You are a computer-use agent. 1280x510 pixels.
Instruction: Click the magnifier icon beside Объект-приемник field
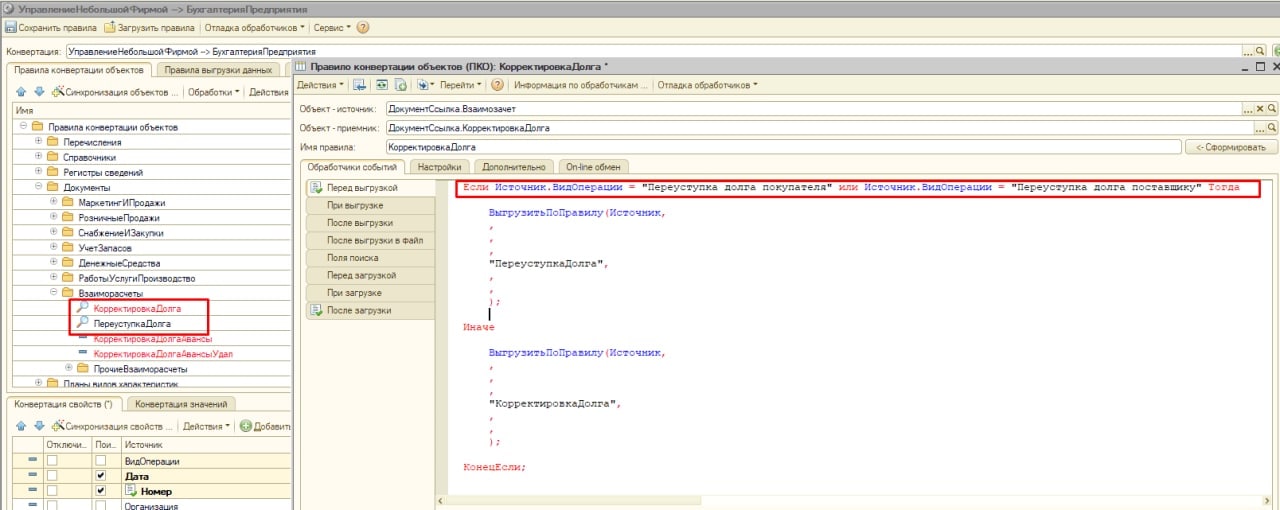point(1272,128)
